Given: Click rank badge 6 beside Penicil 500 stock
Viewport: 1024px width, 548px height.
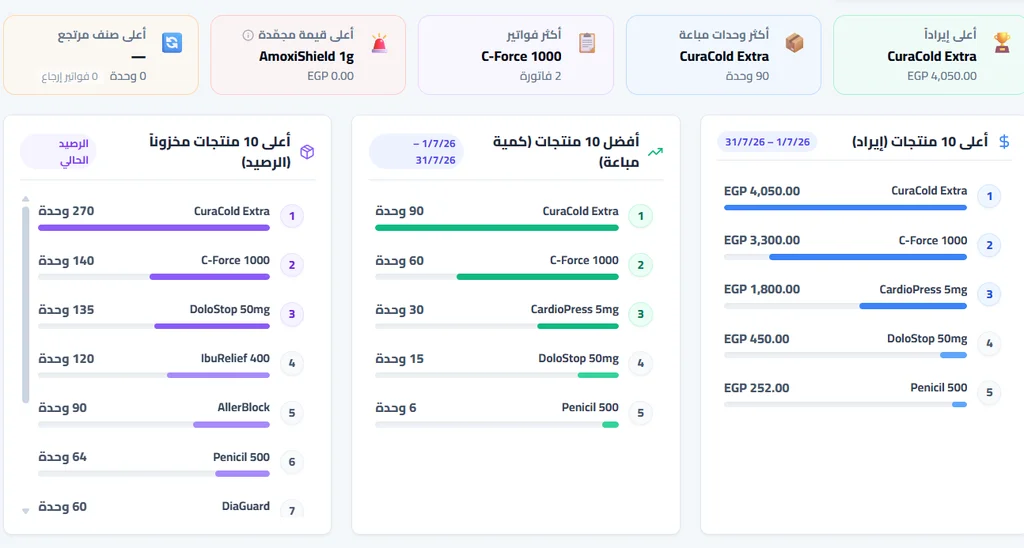Looking at the screenshot, I should [291, 462].
